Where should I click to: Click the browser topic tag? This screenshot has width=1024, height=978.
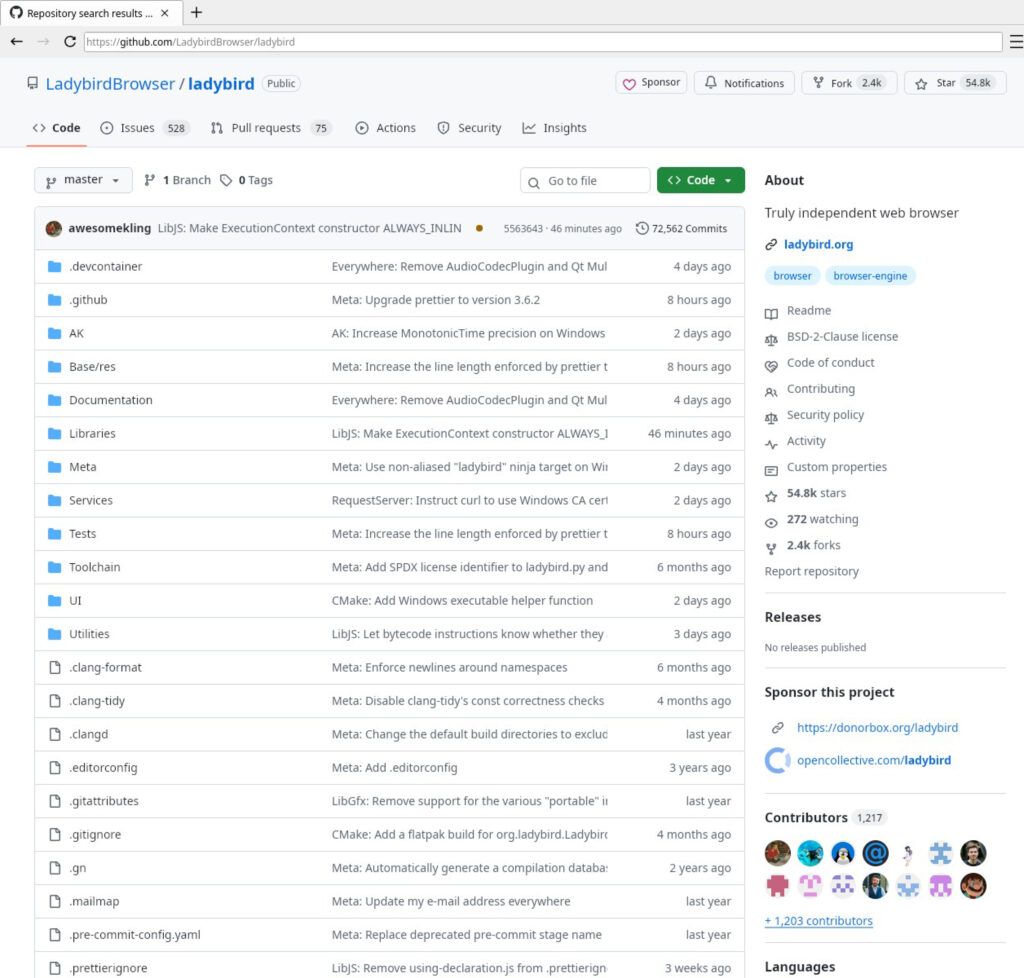(x=792, y=276)
